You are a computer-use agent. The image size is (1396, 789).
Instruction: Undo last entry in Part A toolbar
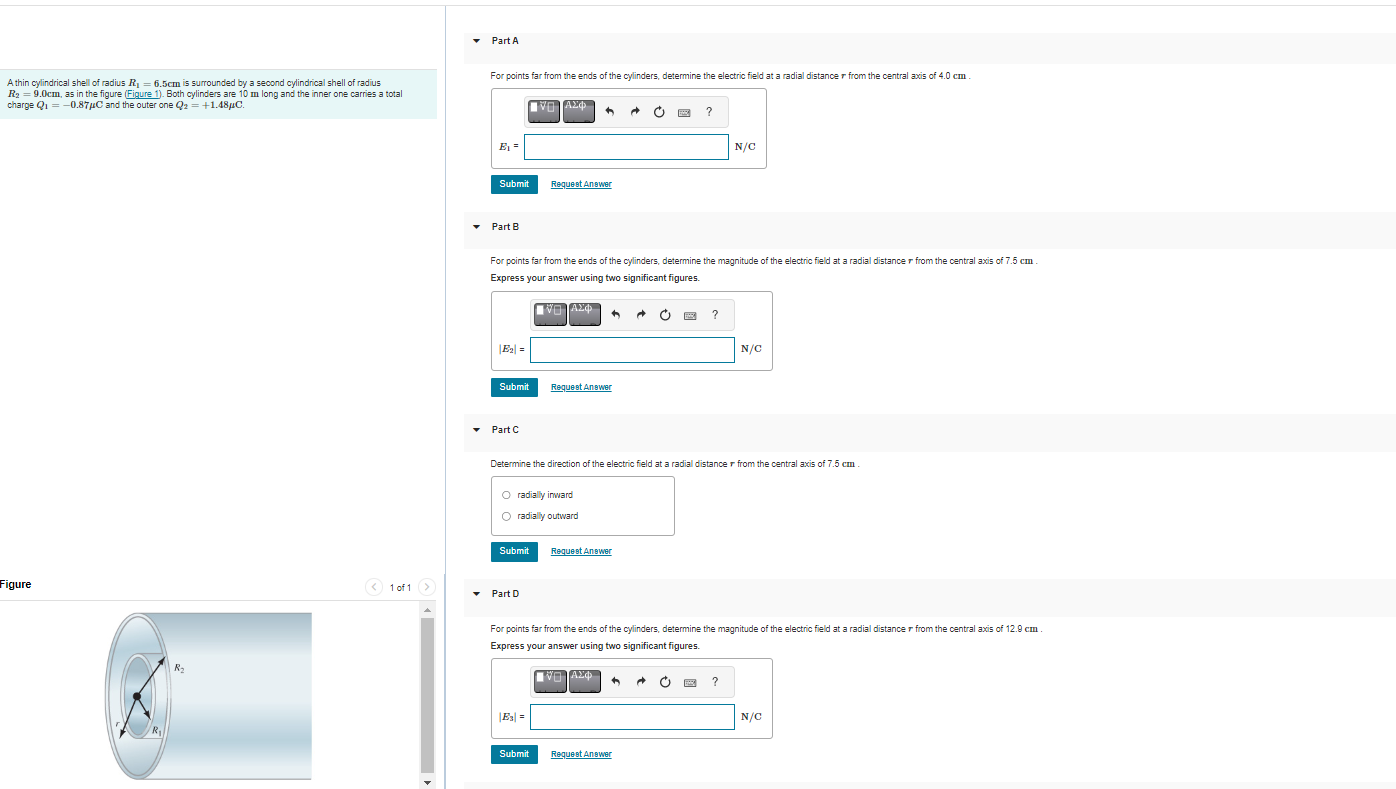(610, 112)
